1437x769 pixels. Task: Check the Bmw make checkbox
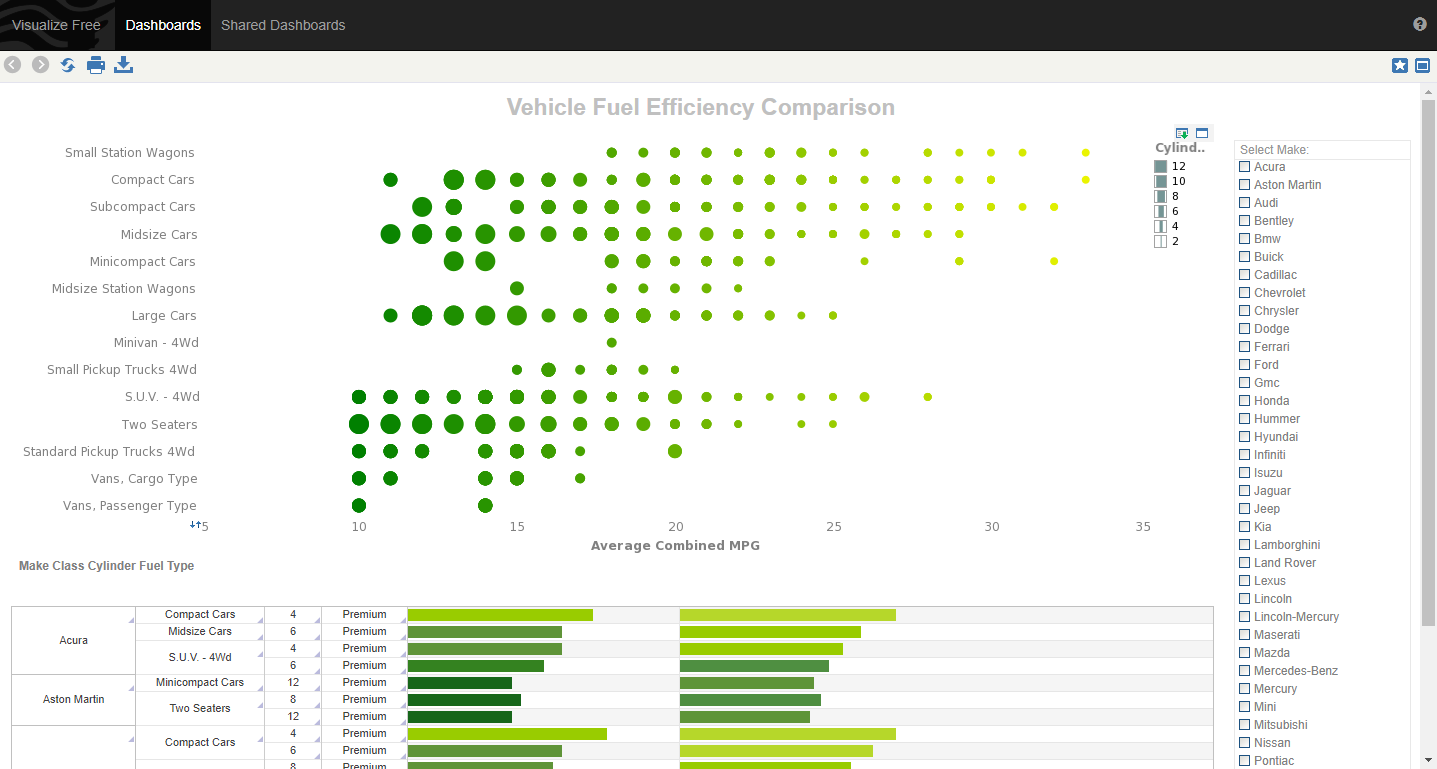click(1245, 239)
